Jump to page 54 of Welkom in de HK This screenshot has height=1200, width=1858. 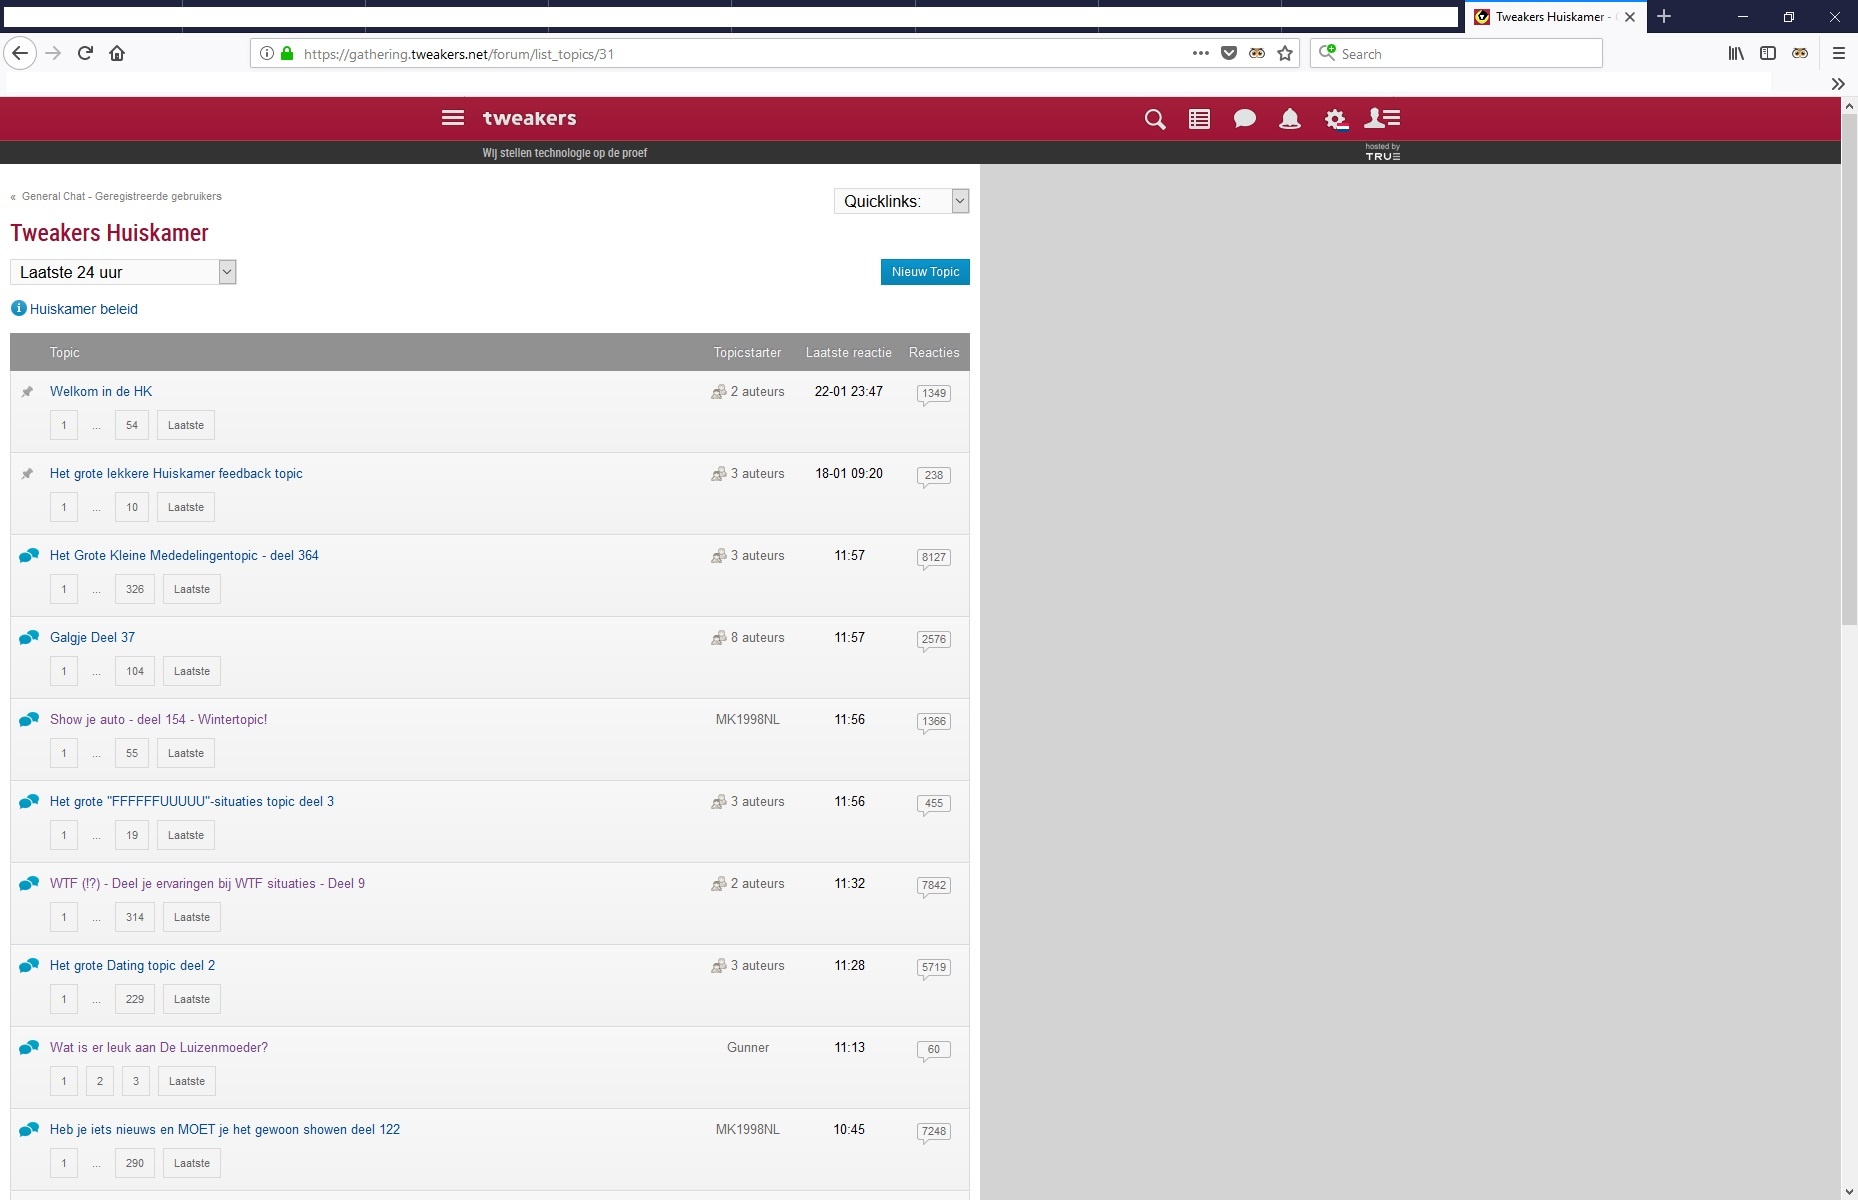pos(132,425)
